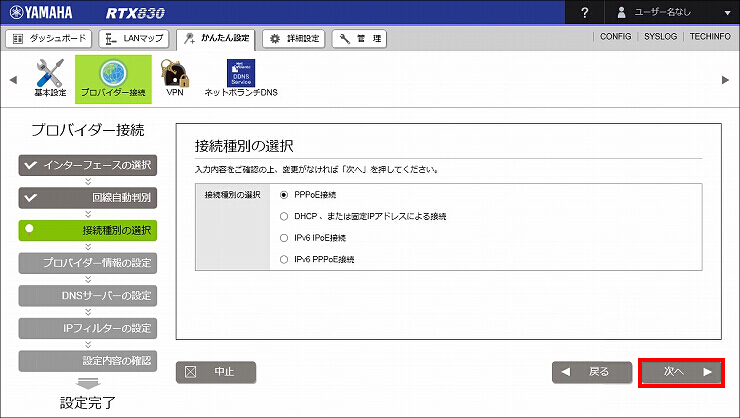The image size is (740, 418).
Task: Open the 基本設定 tools icon
Action: click(50, 77)
